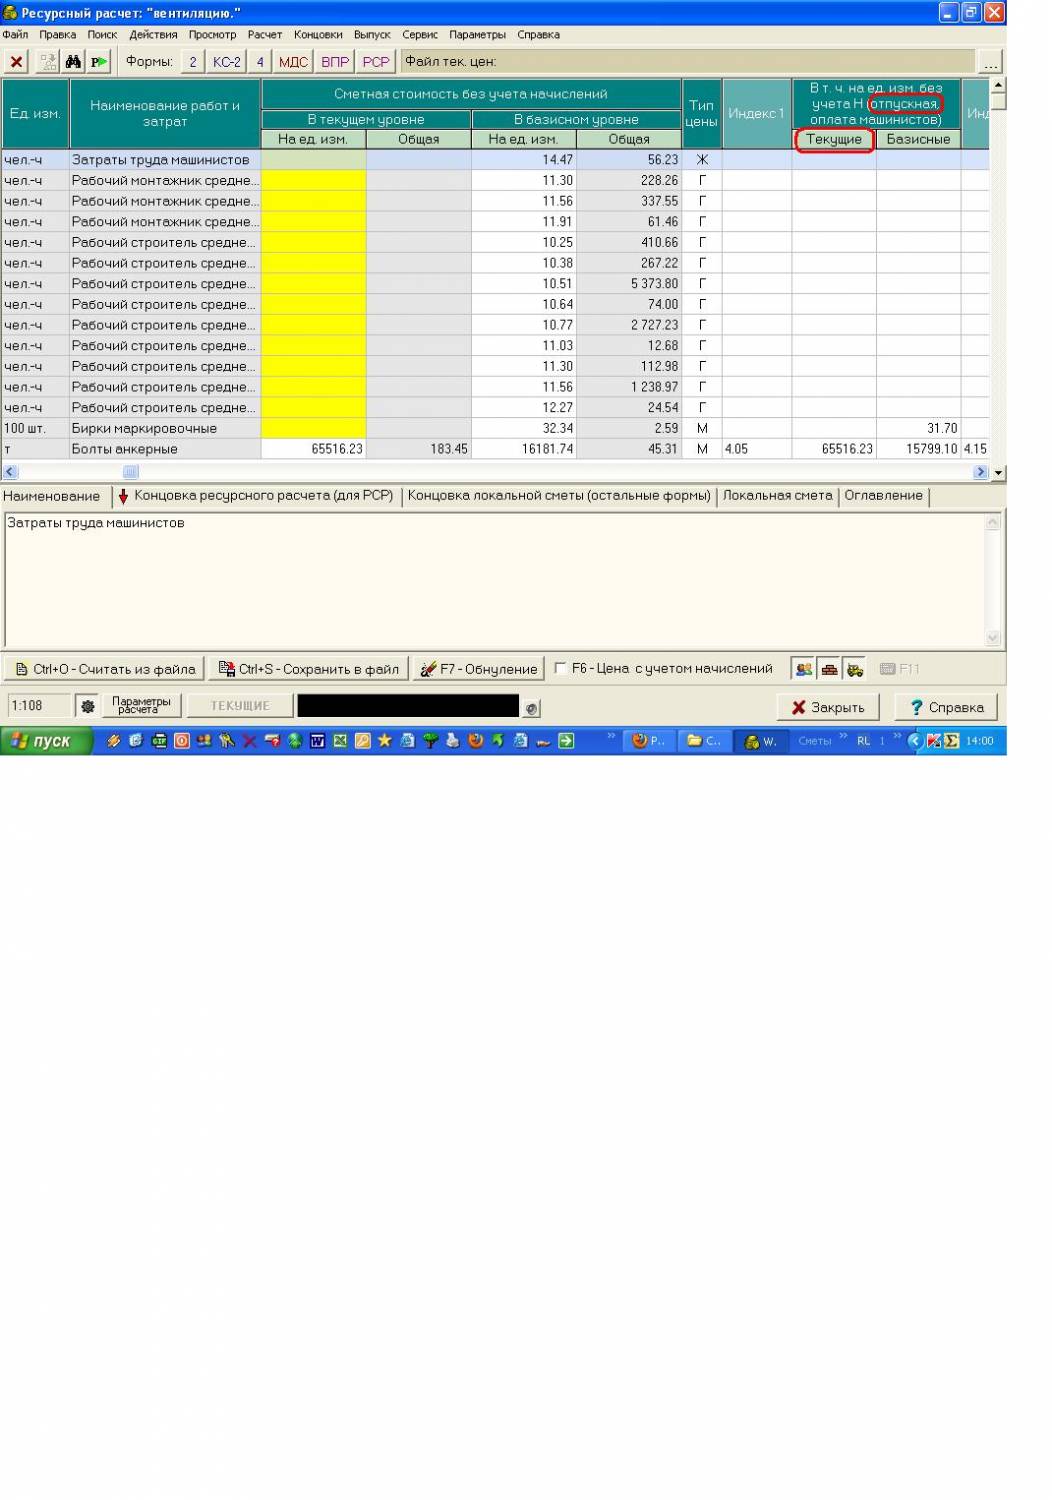Click the machinery filter icon
1052x1500 pixels.
tap(854, 669)
